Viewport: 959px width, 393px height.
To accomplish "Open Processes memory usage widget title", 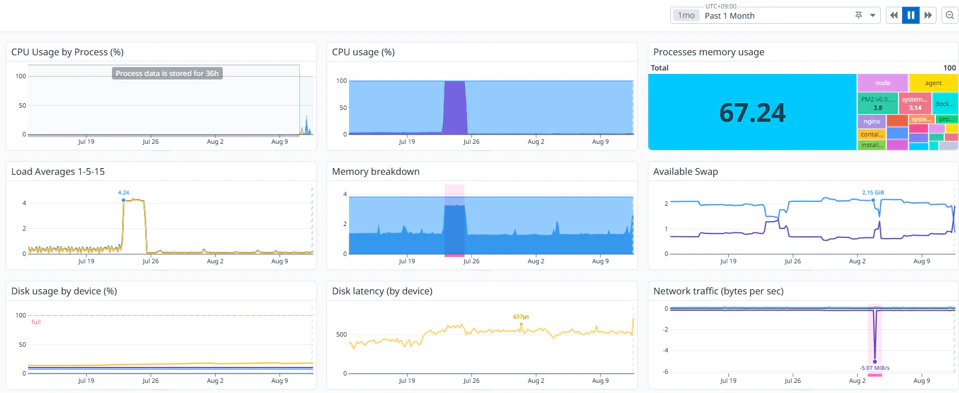I will point(708,53).
